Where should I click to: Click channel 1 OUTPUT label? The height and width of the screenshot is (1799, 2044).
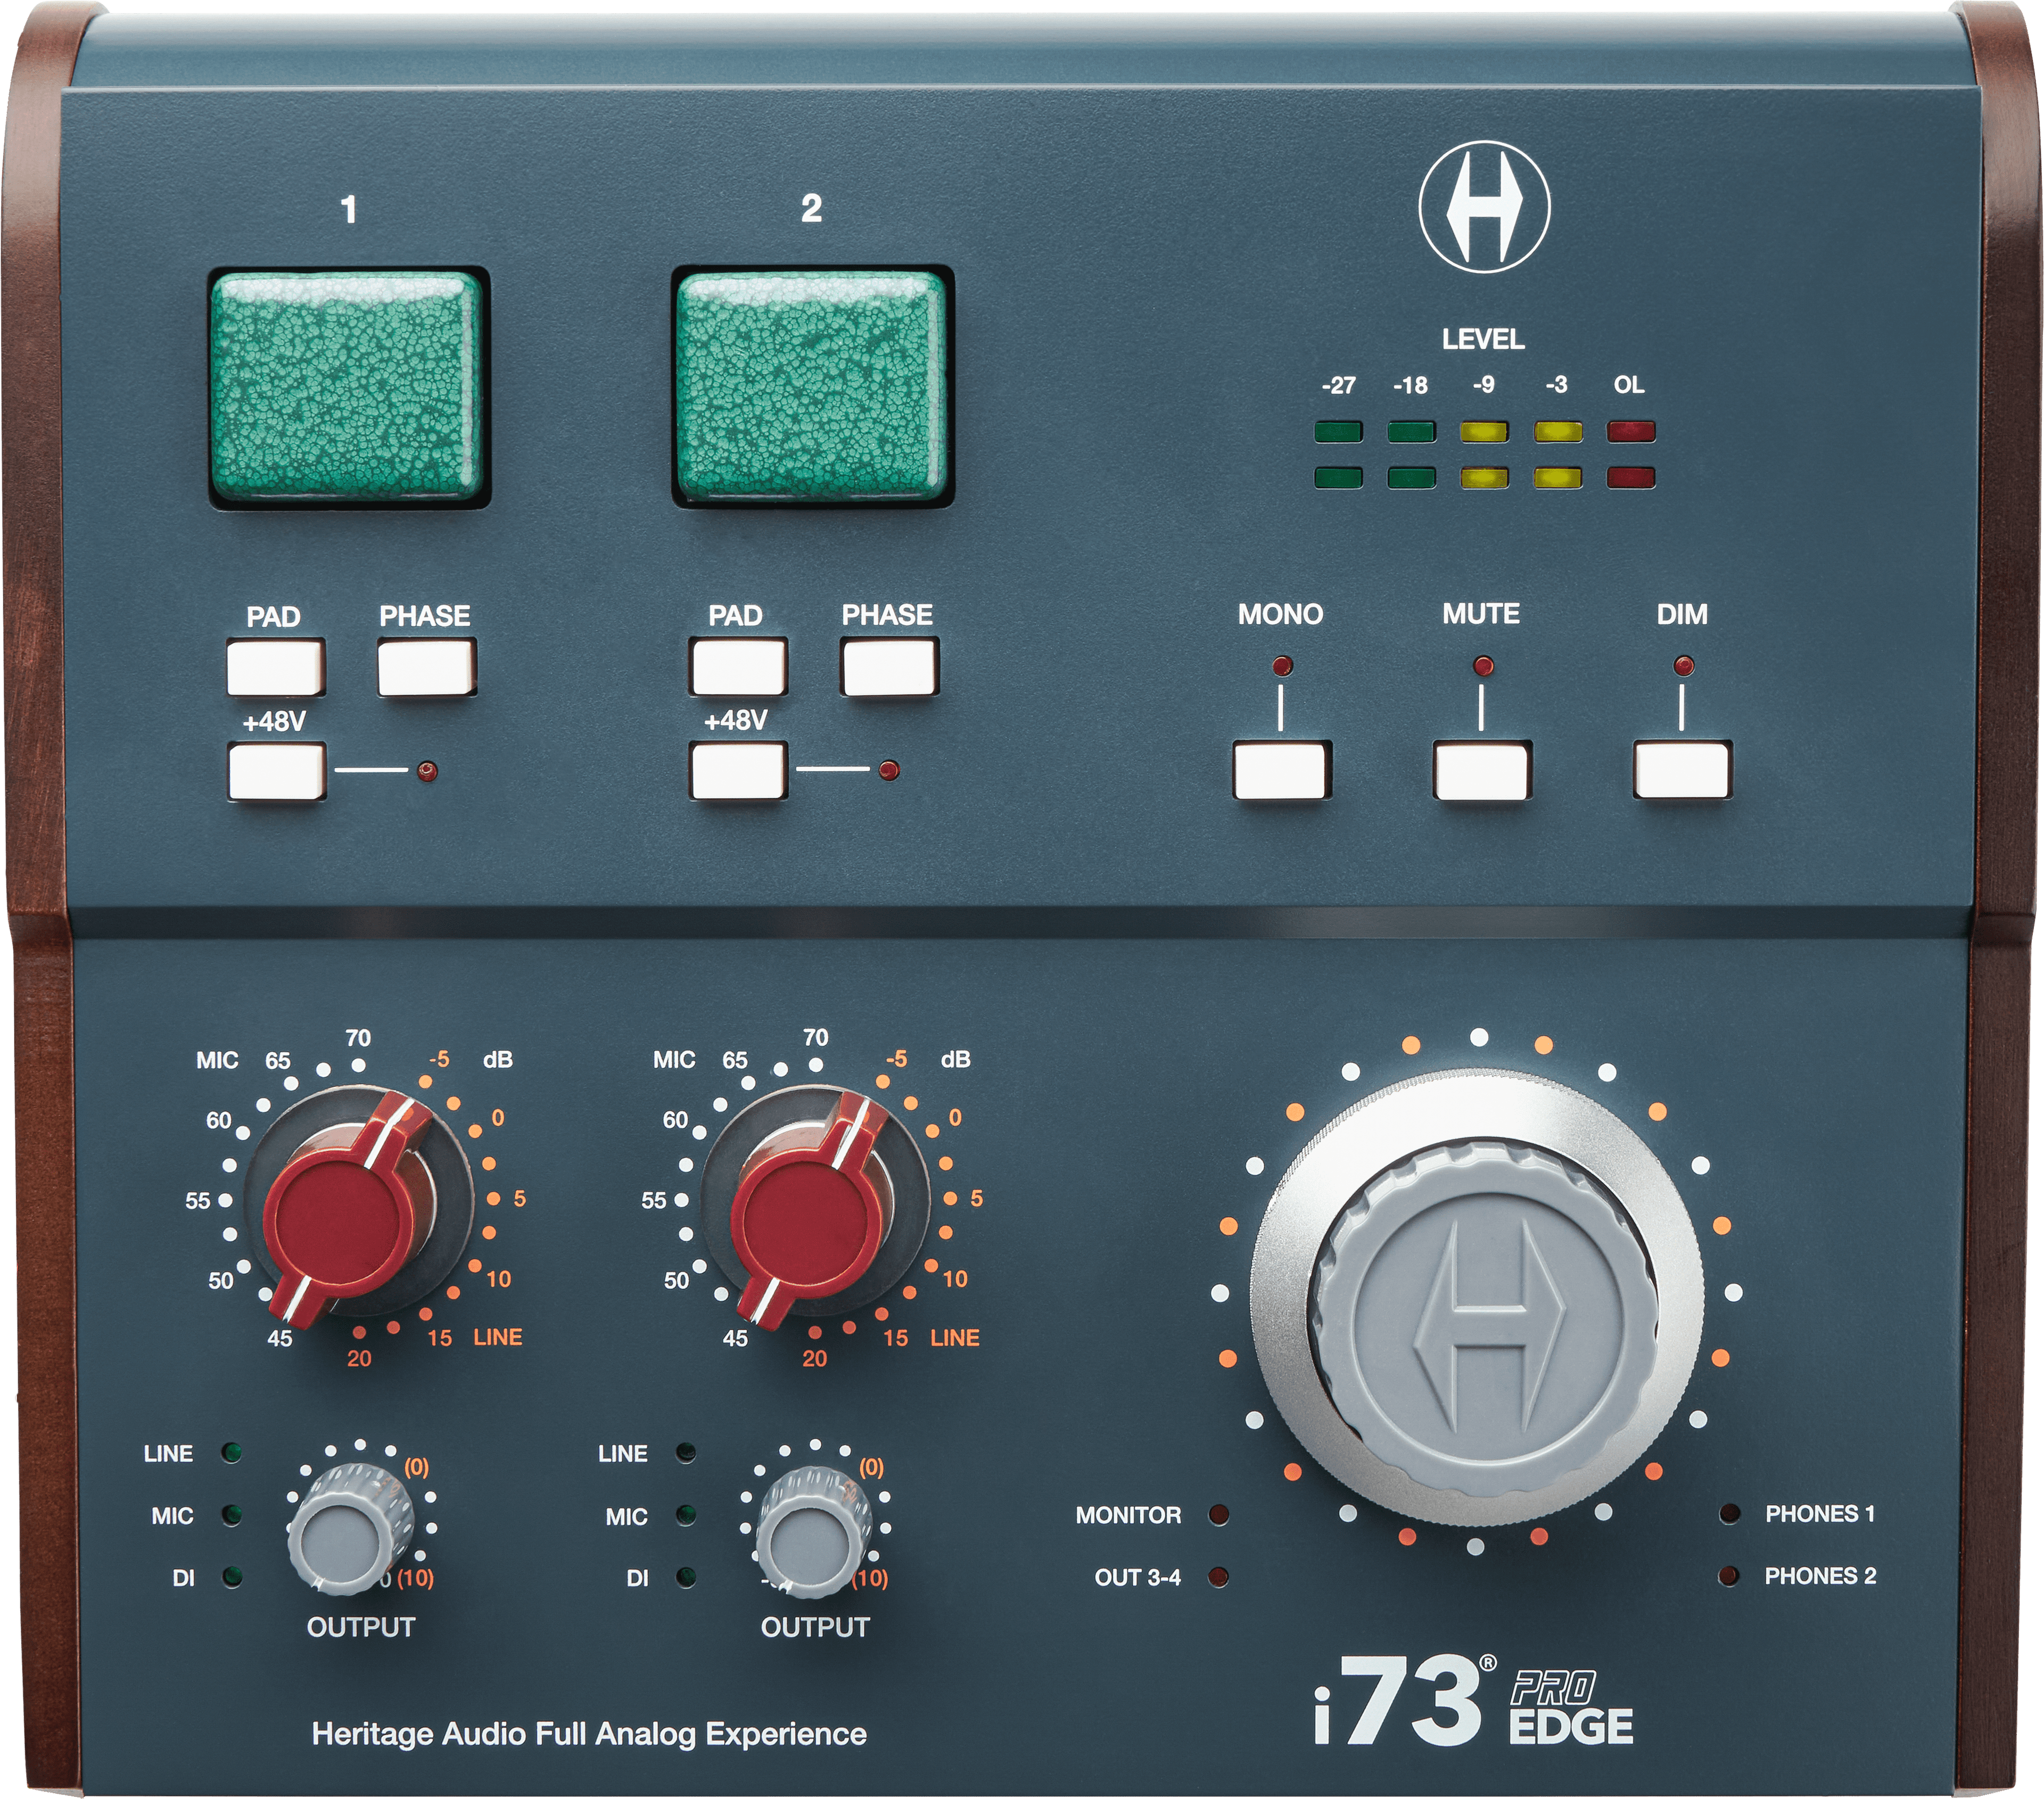click(360, 1627)
